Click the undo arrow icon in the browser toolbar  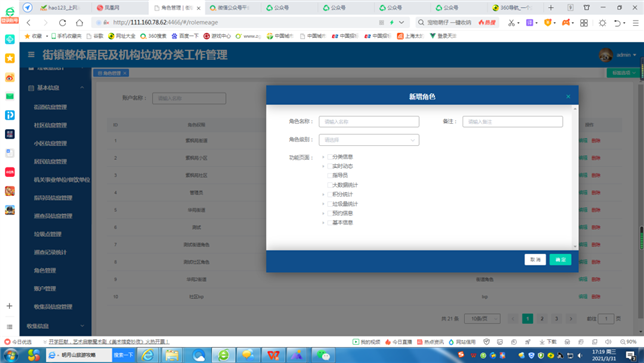(617, 23)
